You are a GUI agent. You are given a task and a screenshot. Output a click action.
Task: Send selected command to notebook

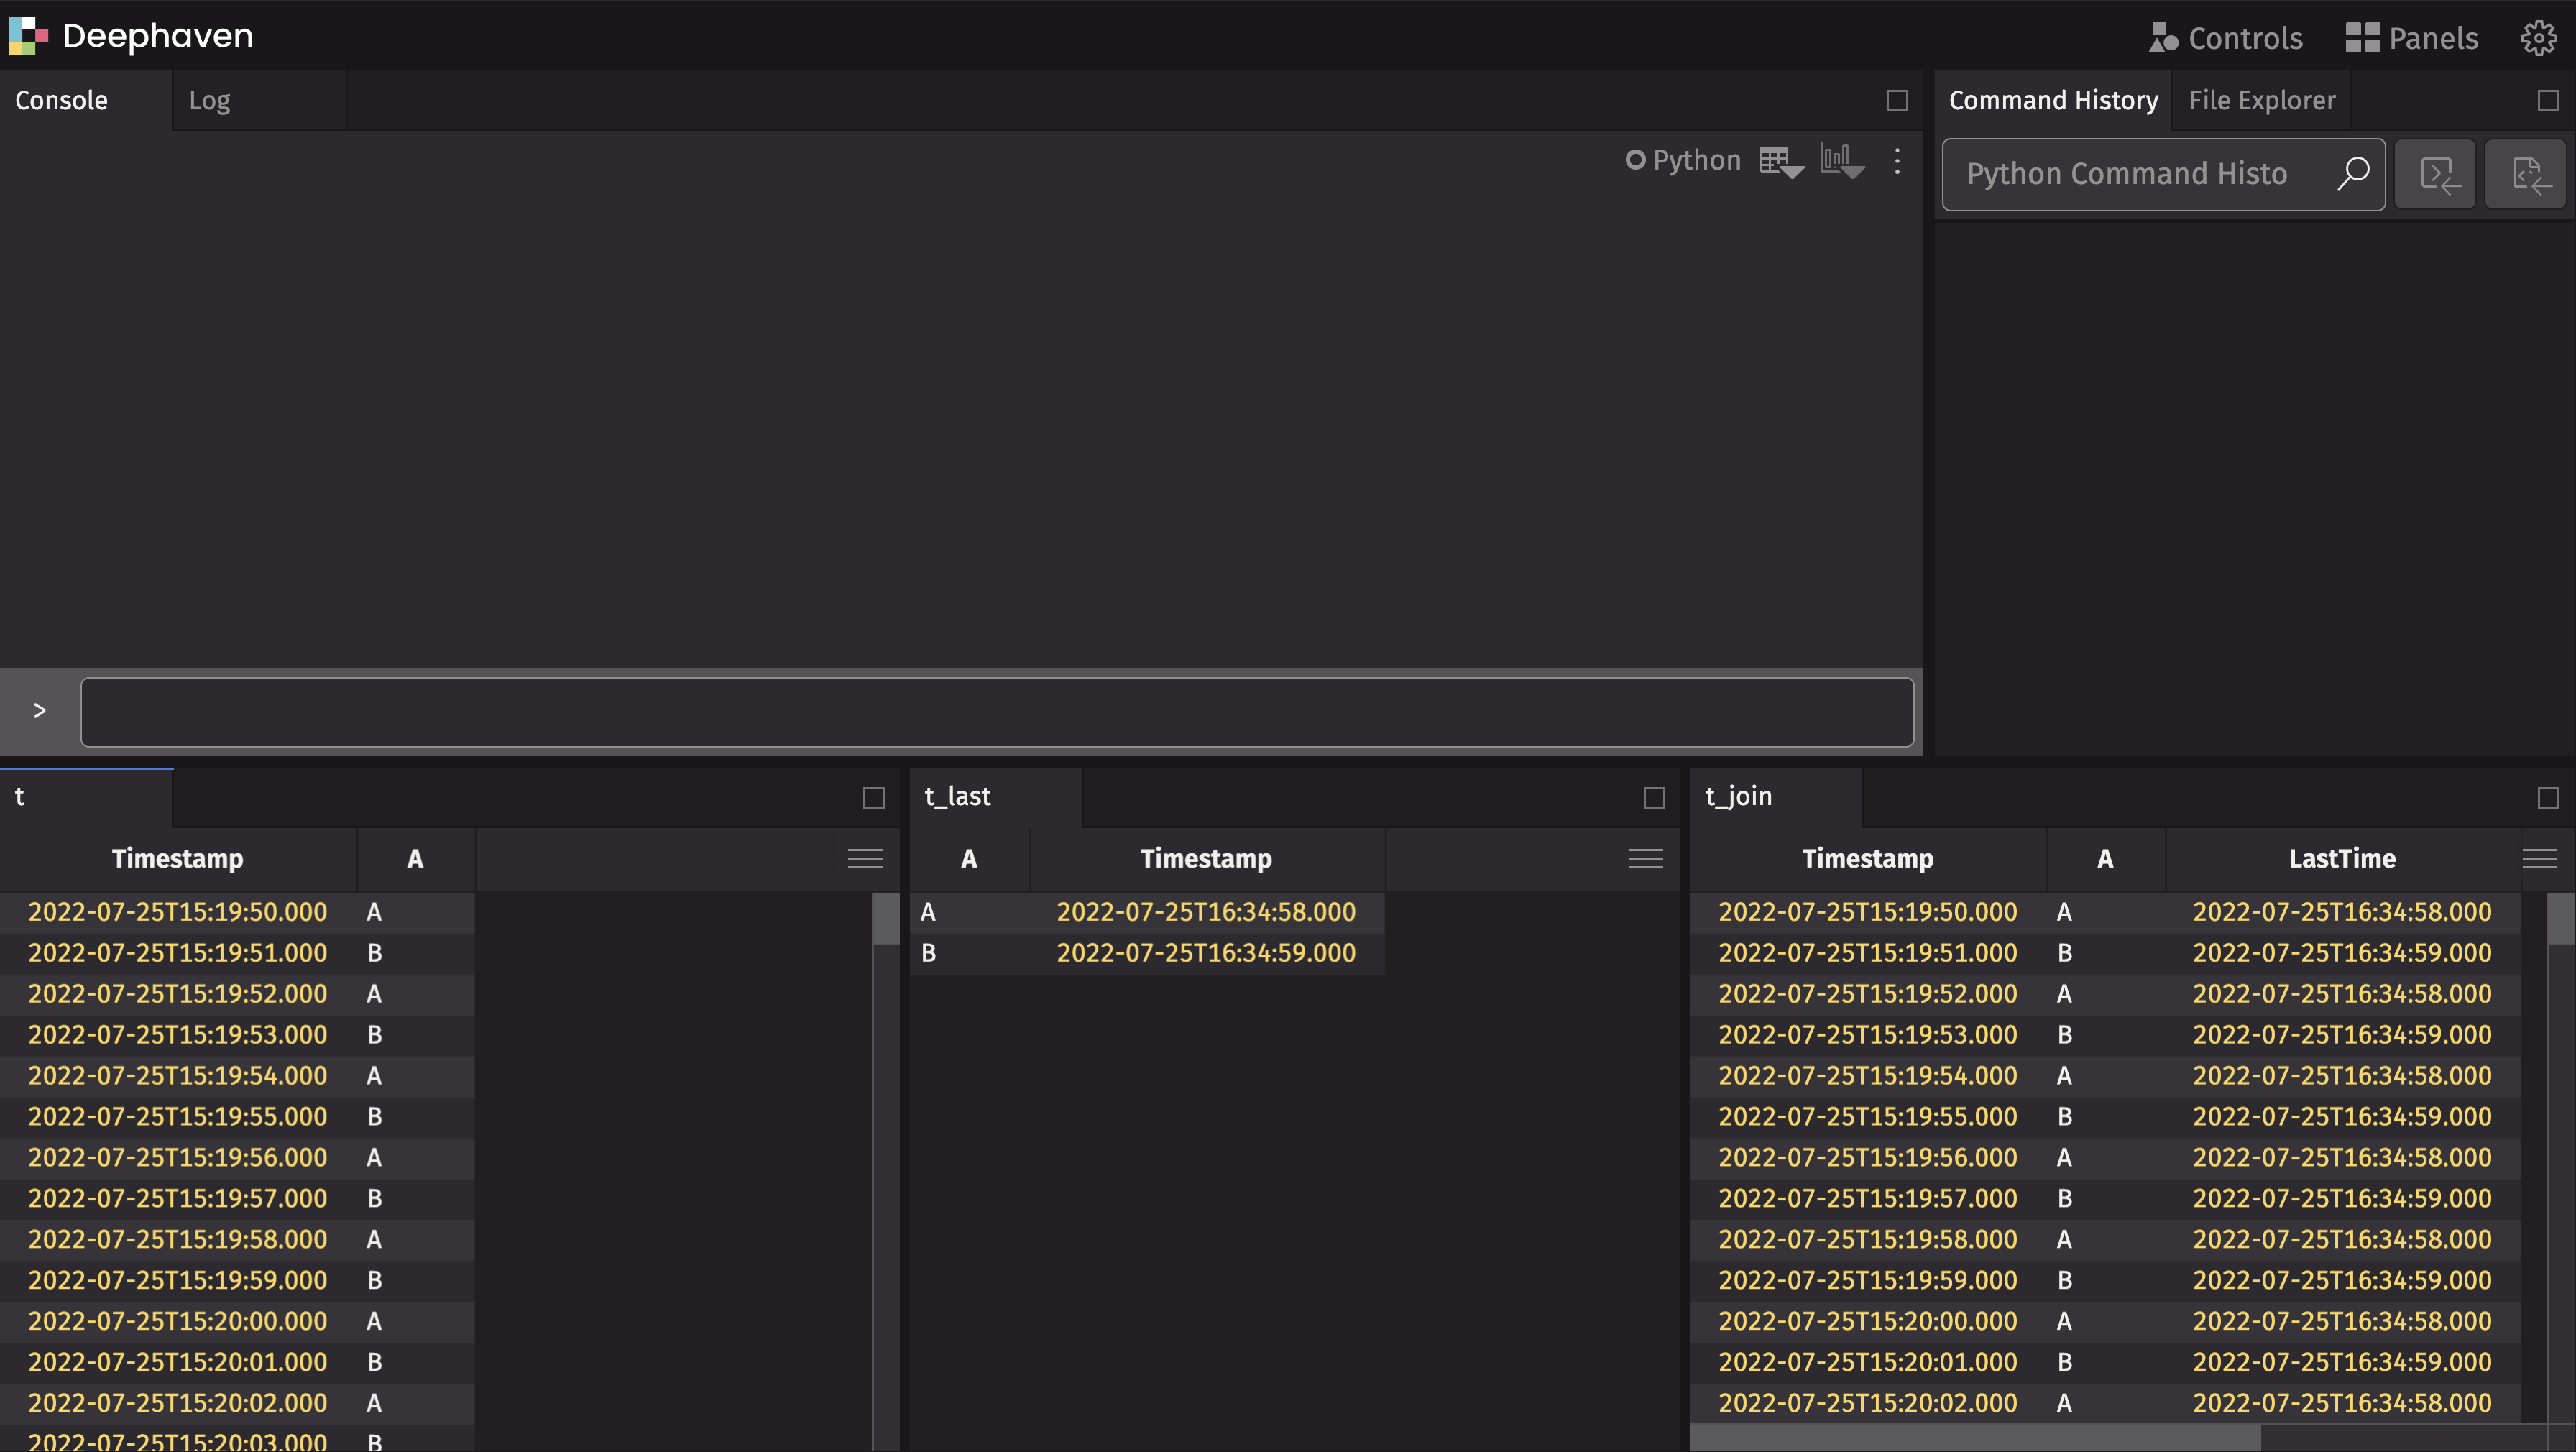tap(2526, 174)
